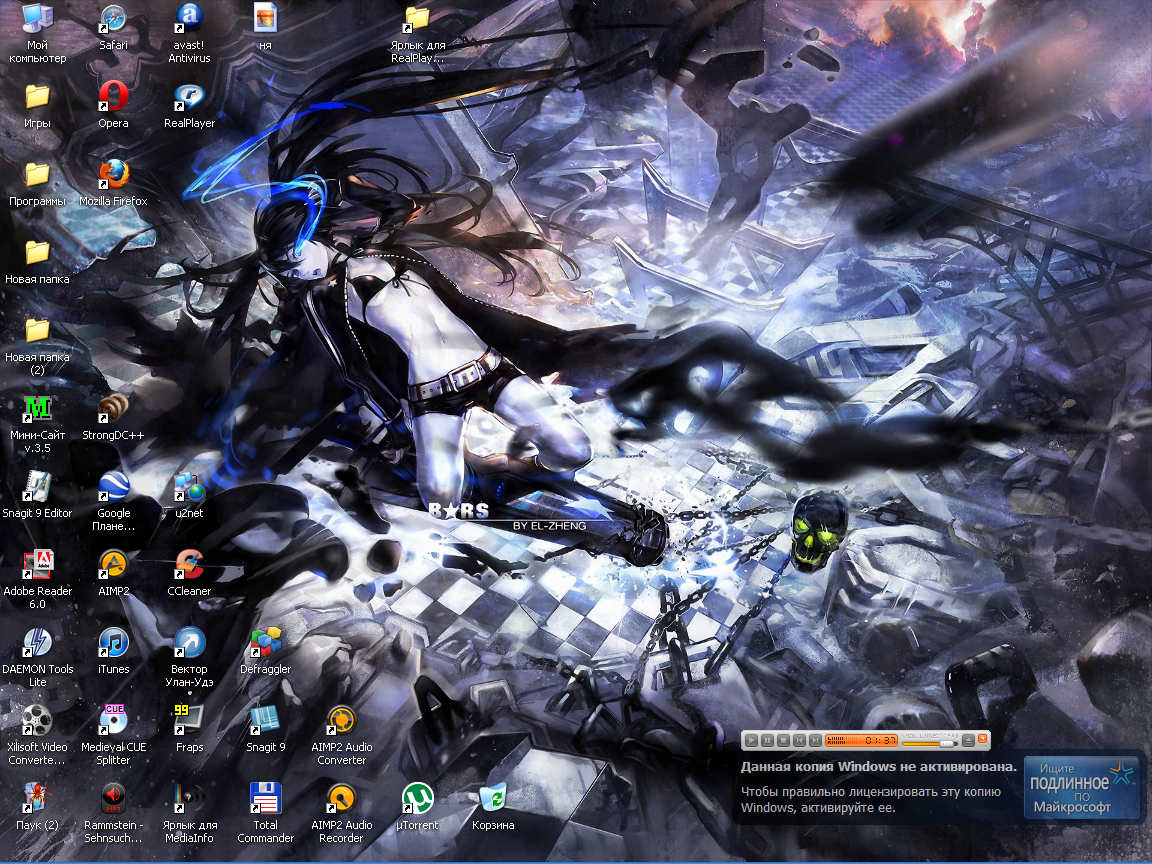1152x864 pixels.
Task: Select the Rammstein - Sehnsuch... MP3 file
Action: click(113, 813)
